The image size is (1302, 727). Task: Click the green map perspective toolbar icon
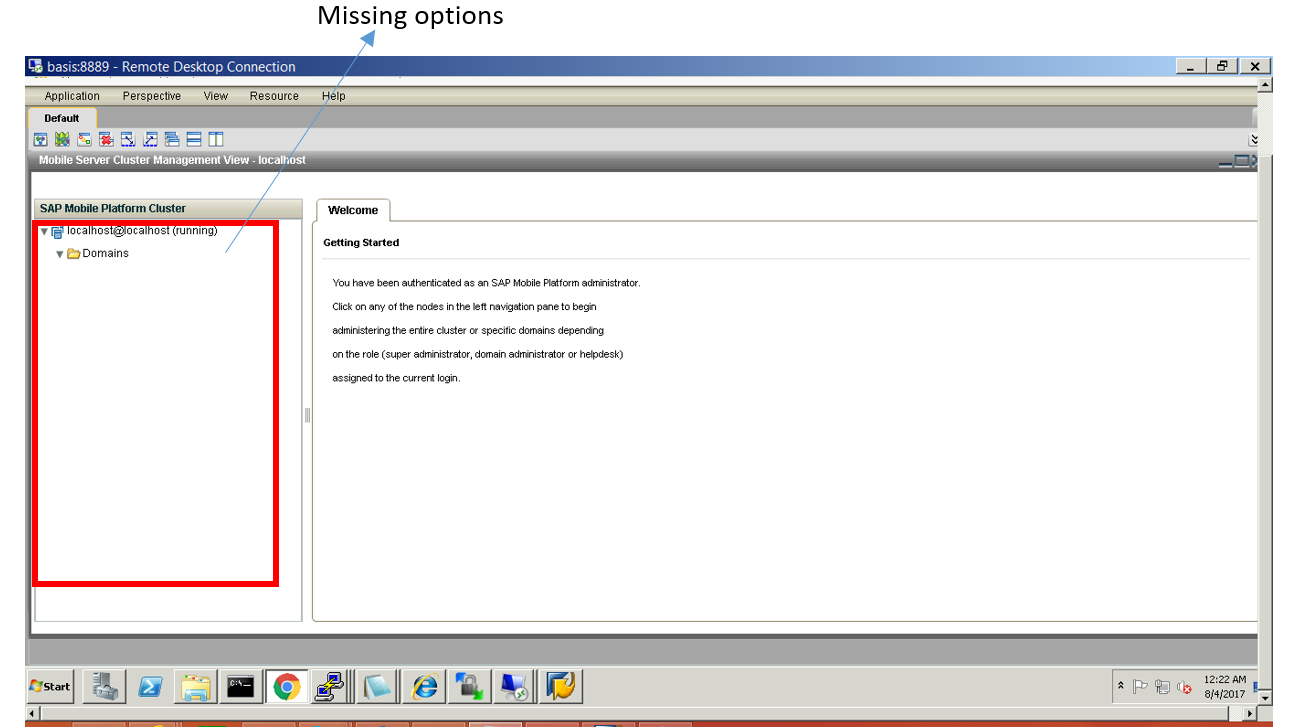click(62, 140)
